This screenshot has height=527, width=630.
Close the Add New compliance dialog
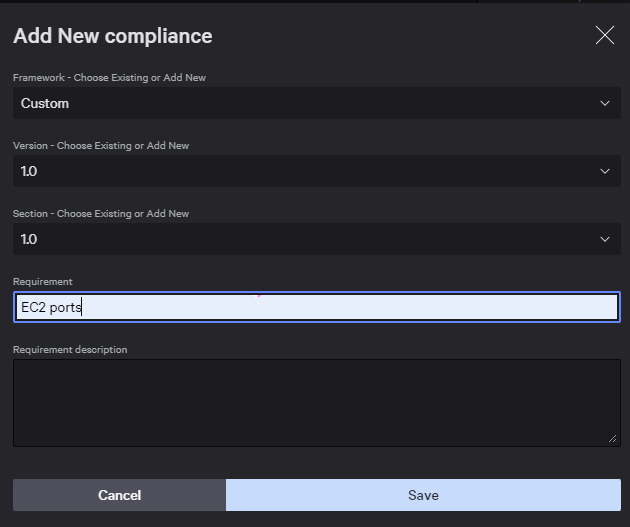(605, 35)
